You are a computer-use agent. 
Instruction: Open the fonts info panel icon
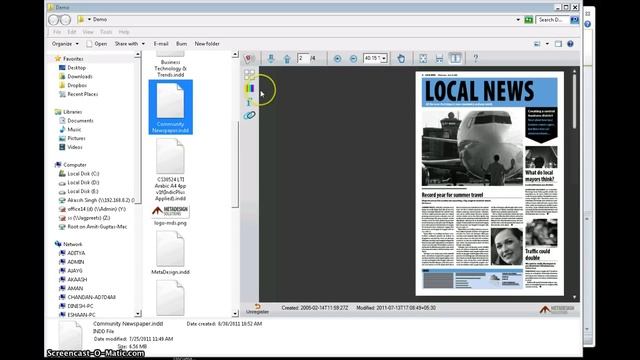(x=249, y=102)
